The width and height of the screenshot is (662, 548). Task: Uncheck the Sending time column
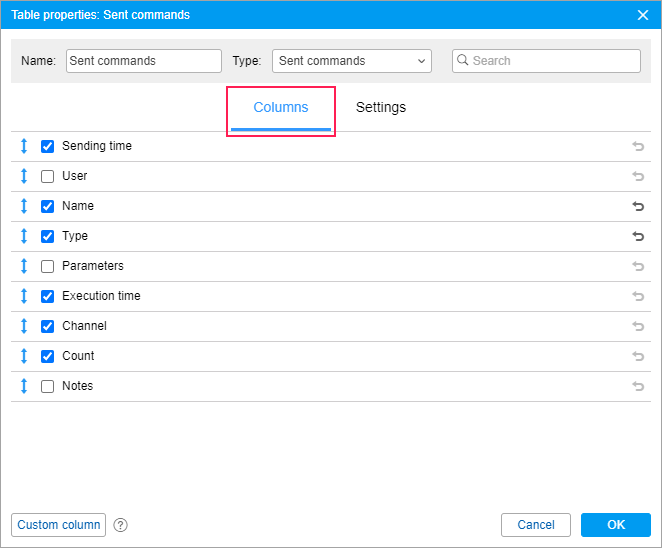tap(47, 147)
